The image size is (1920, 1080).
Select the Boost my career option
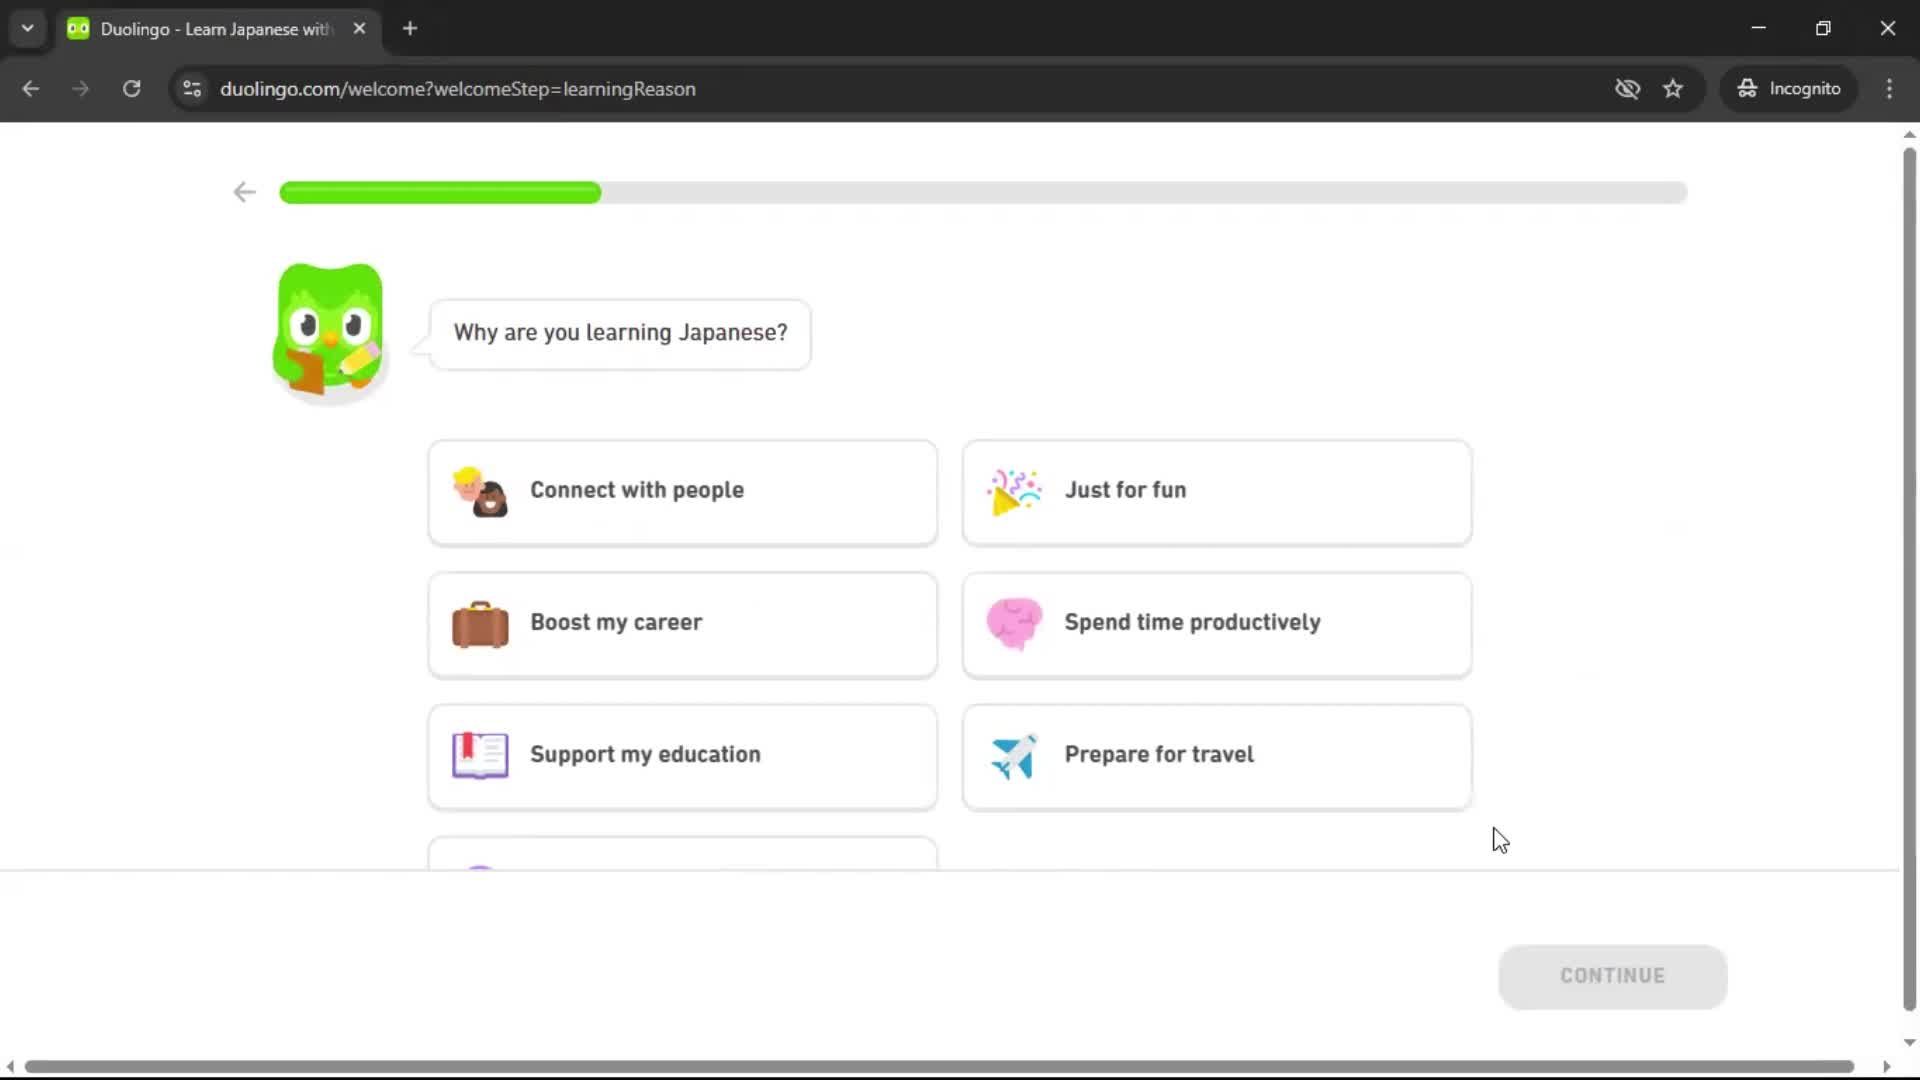click(x=683, y=624)
